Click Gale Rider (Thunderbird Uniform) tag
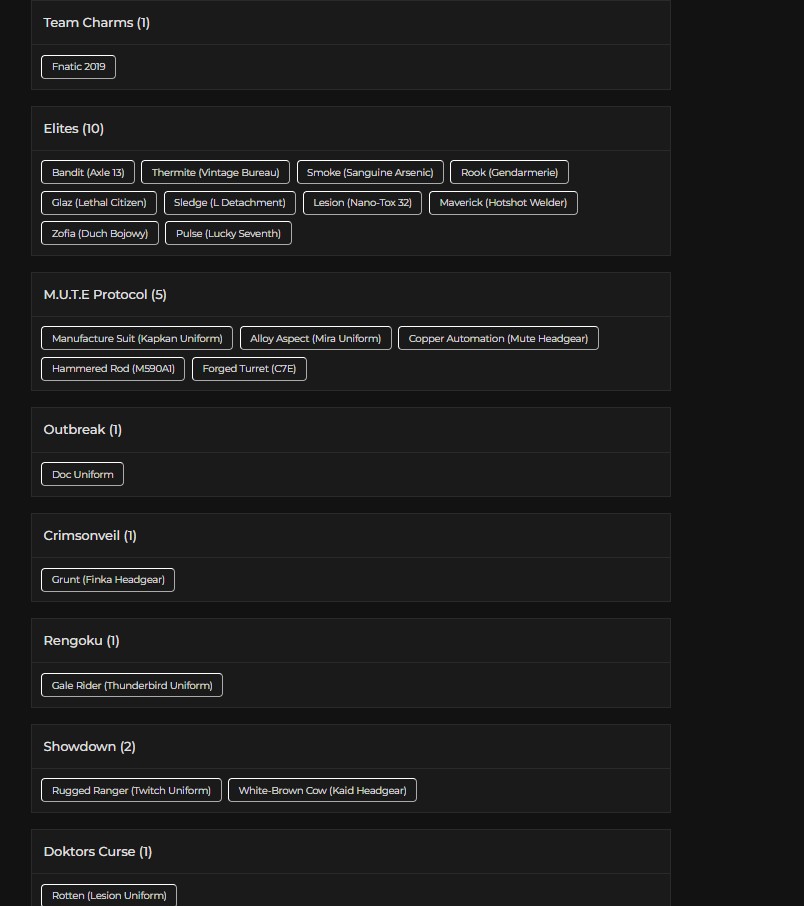This screenshot has height=906, width=804. tap(132, 685)
